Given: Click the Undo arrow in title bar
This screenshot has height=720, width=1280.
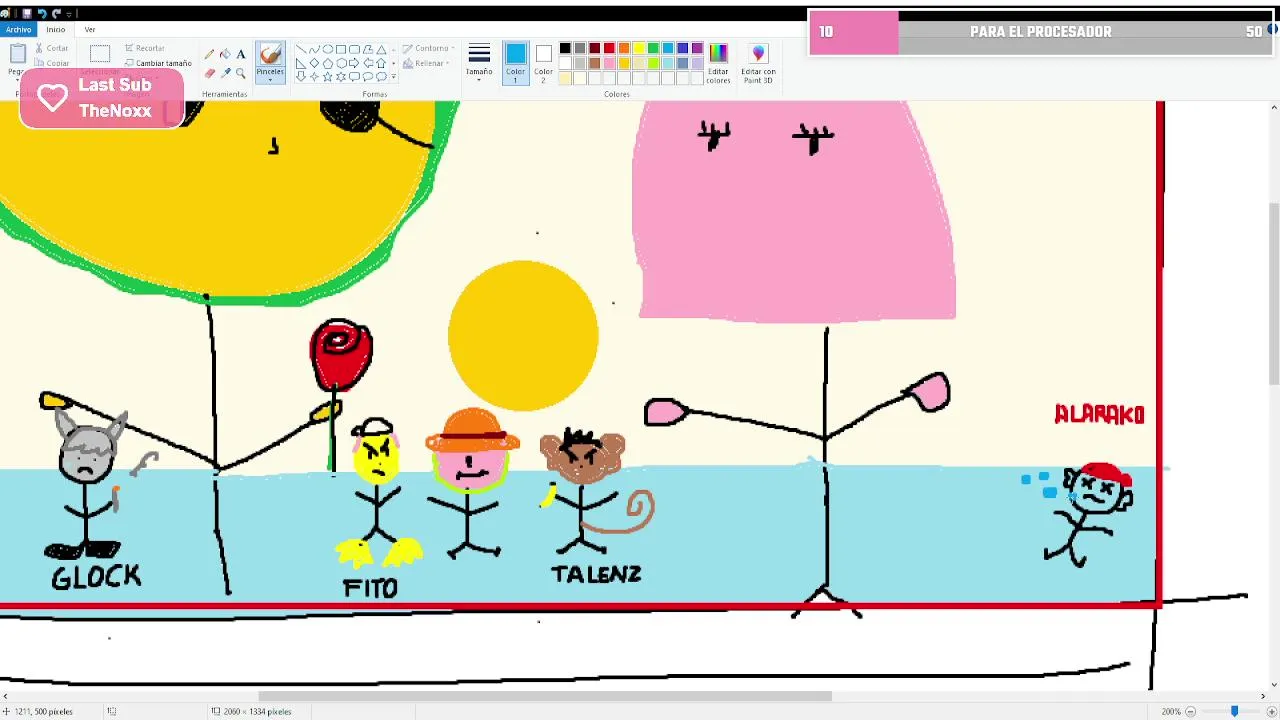Looking at the screenshot, I should (x=42, y=14).
